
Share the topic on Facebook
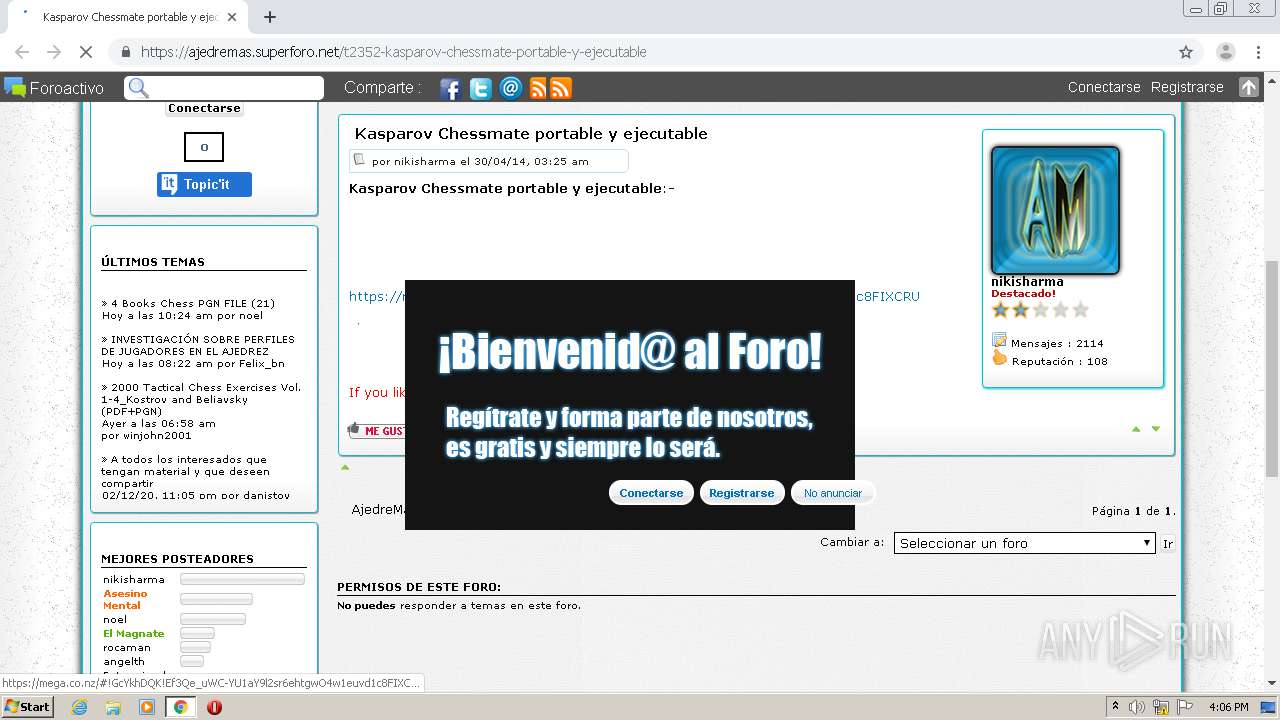tap(450, 88)
